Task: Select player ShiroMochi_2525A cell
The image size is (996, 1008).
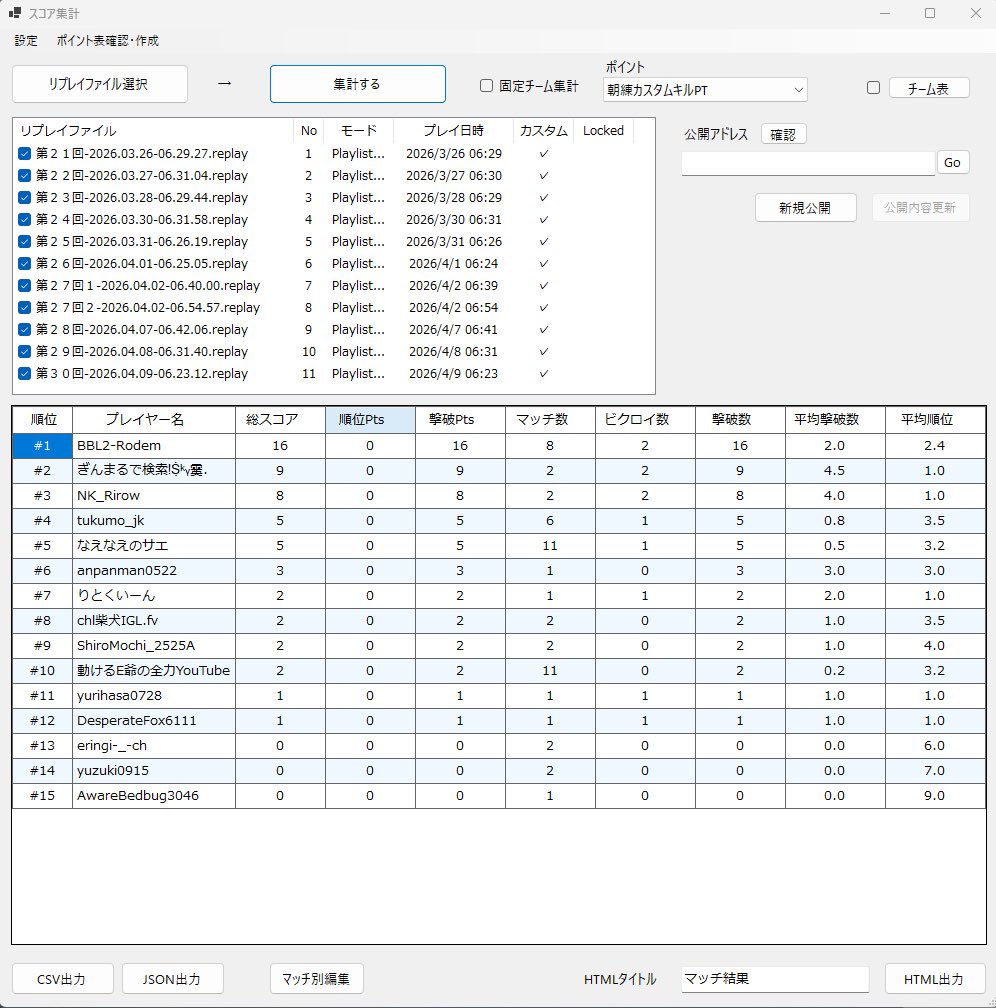Action: pos(154,645)
